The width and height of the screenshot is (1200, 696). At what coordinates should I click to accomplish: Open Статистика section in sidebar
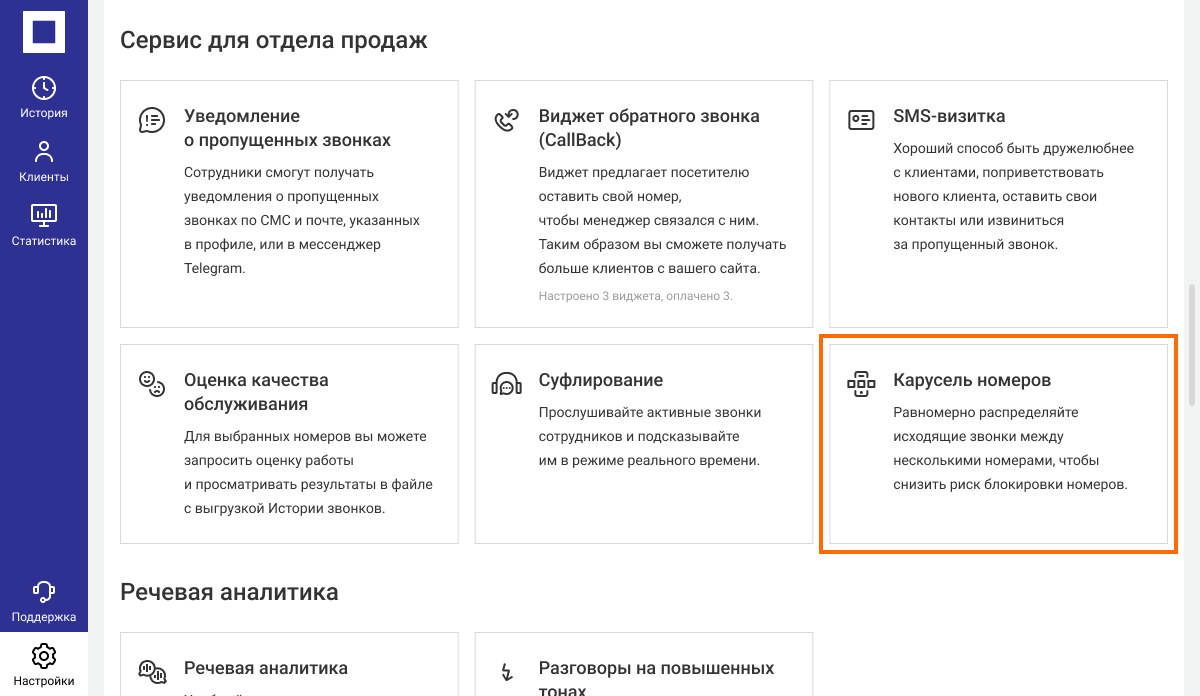[x=44, y=225]
